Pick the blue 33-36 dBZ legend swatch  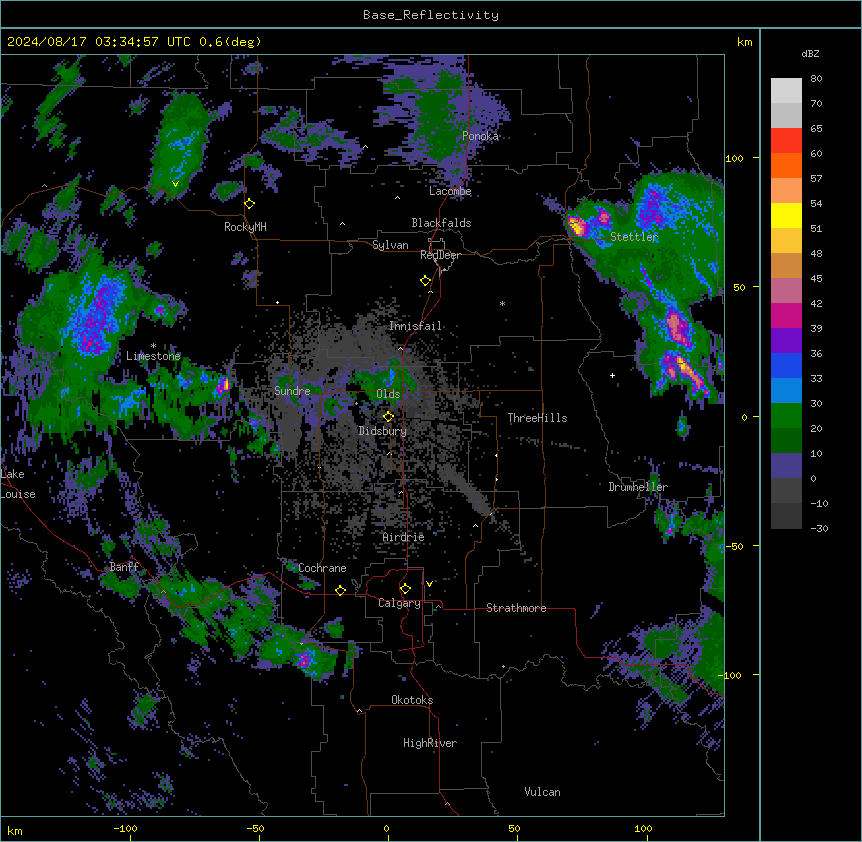(x=786, y=365)
